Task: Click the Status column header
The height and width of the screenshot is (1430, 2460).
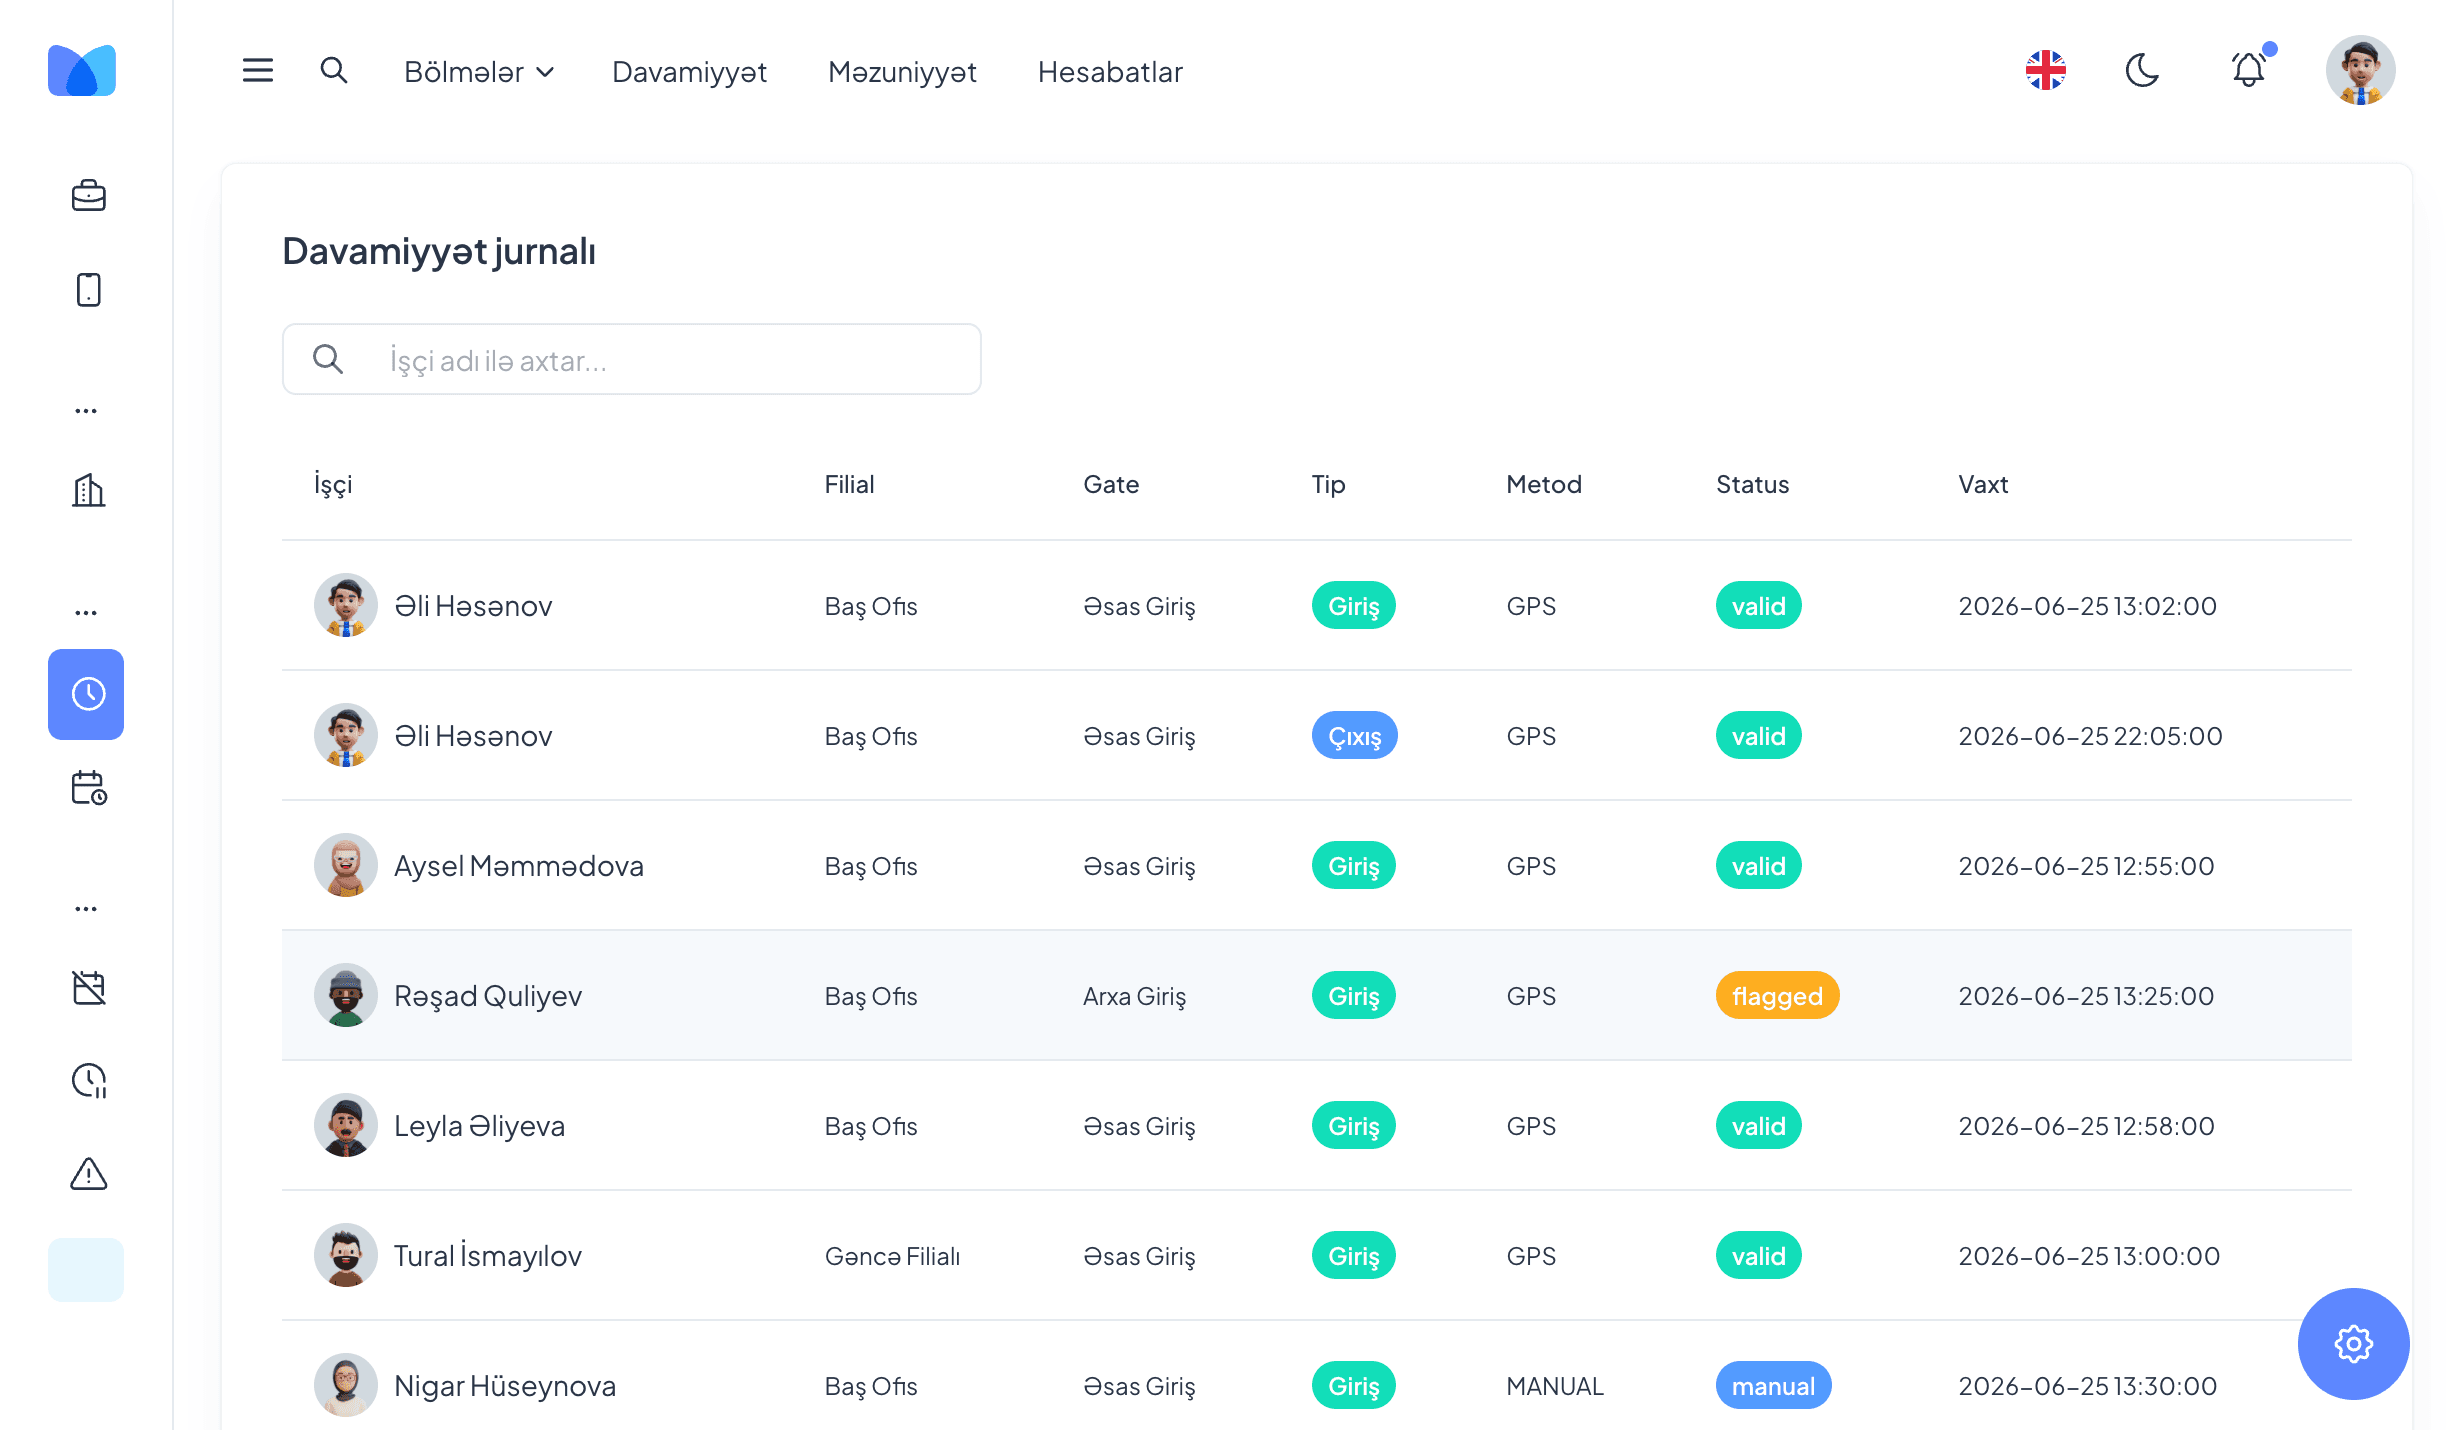Action: 1752,485
